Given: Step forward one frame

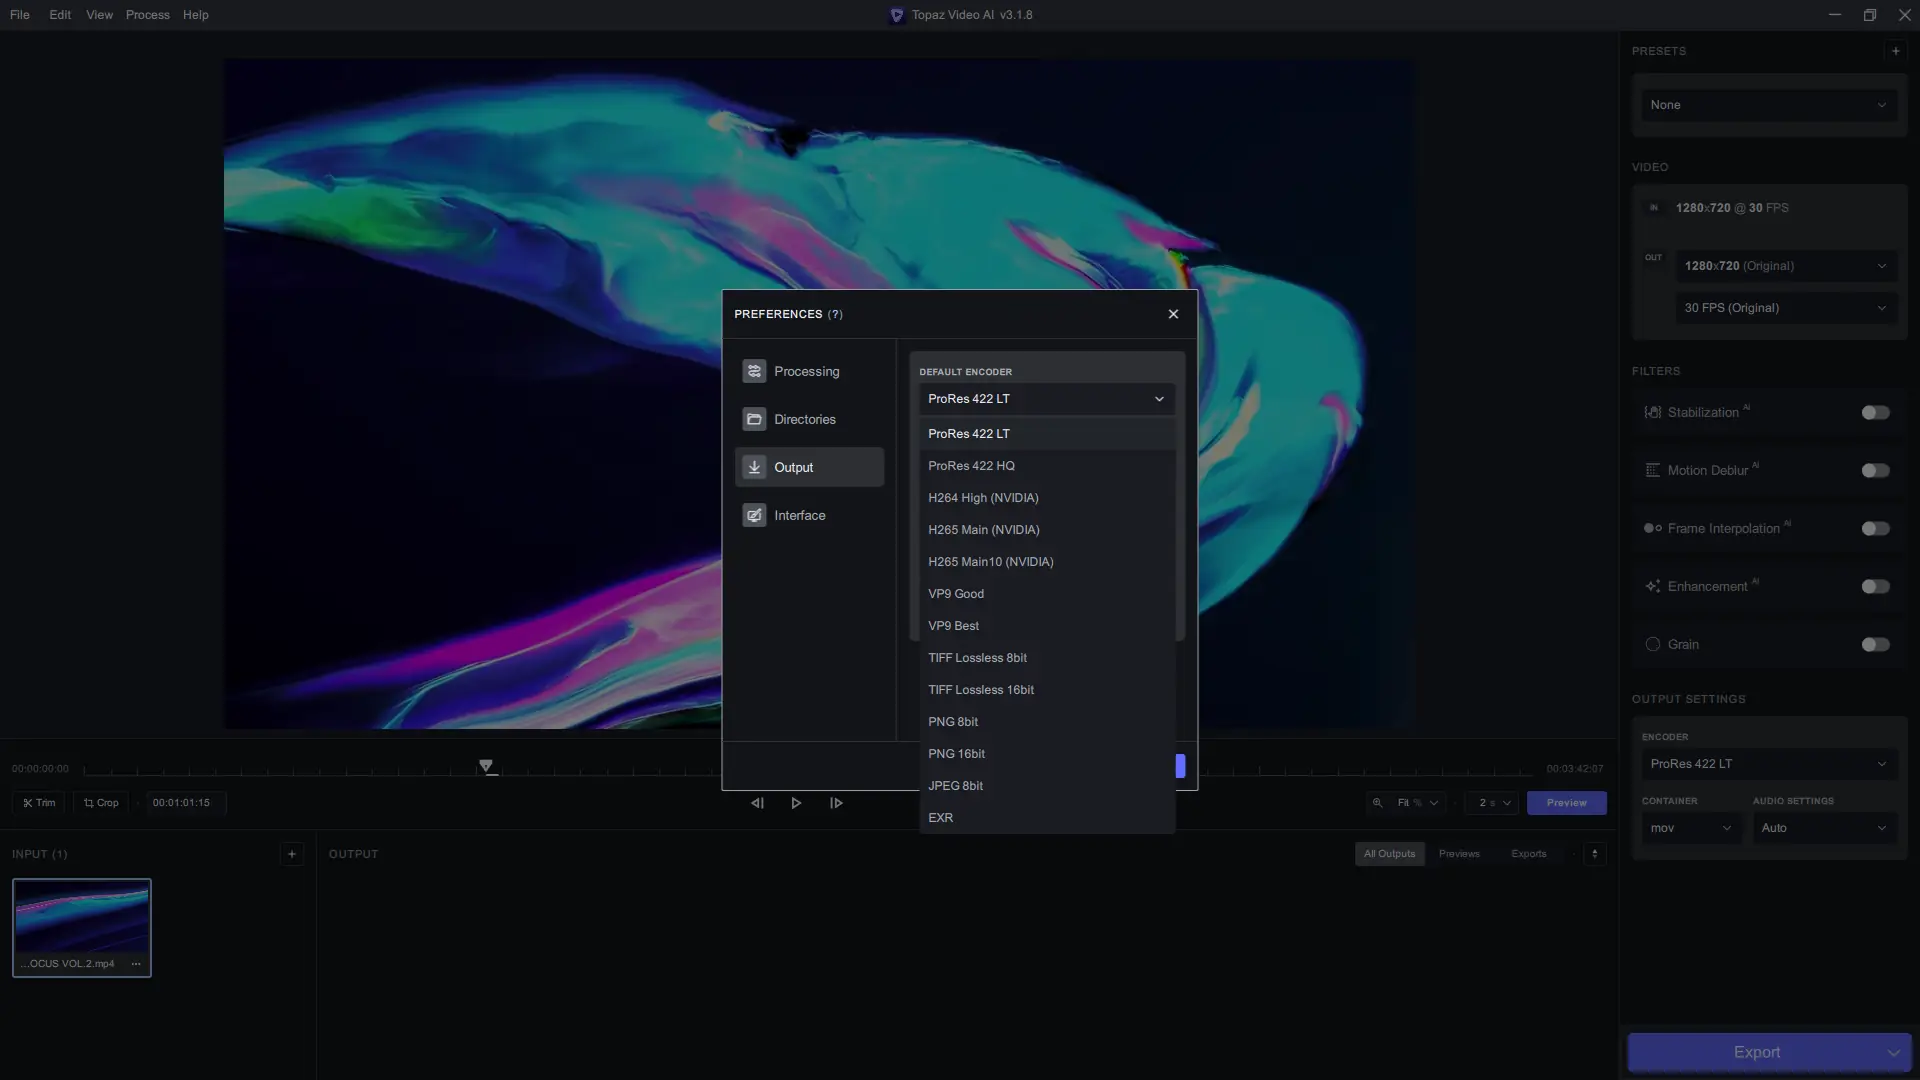Looking at the screenshot, I should 836,803.
